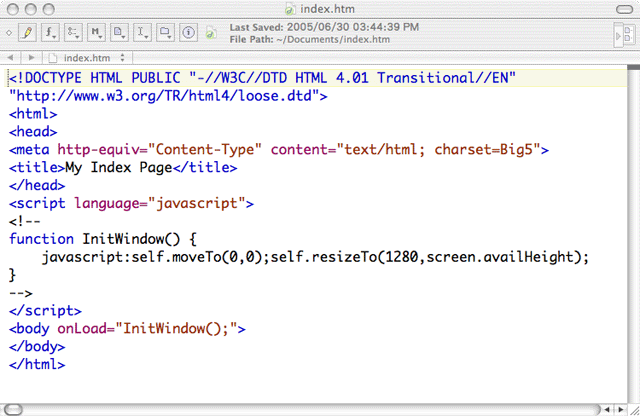
Task: Click the <!-- comment opener line
Action: [25, 221]
